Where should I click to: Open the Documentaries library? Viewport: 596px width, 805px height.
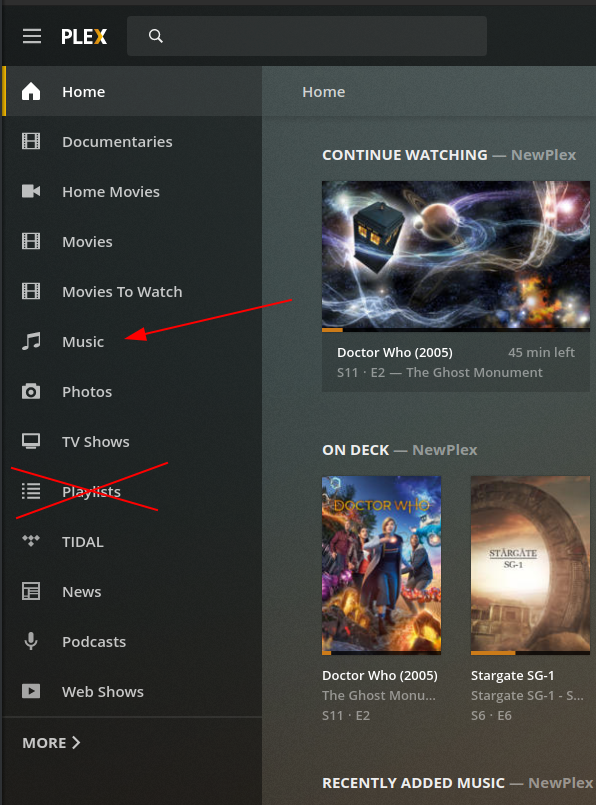132,141
